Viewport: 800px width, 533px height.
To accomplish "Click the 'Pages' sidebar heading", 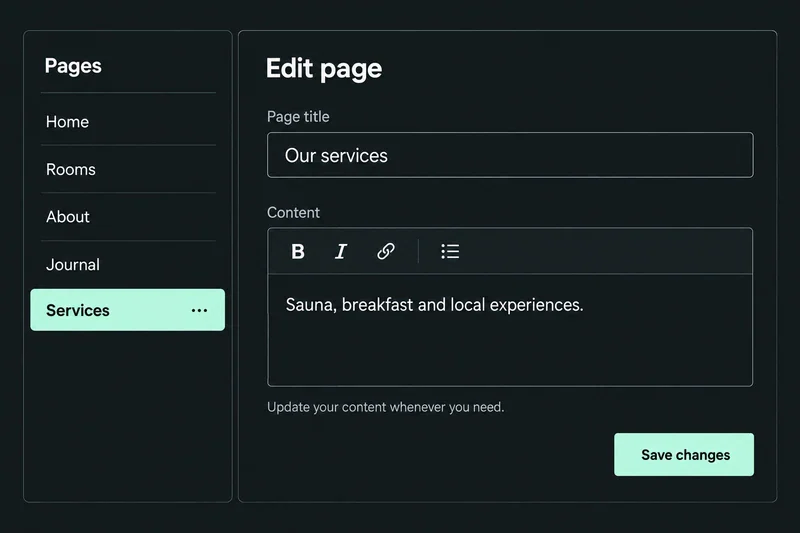I will click(73, 66).
